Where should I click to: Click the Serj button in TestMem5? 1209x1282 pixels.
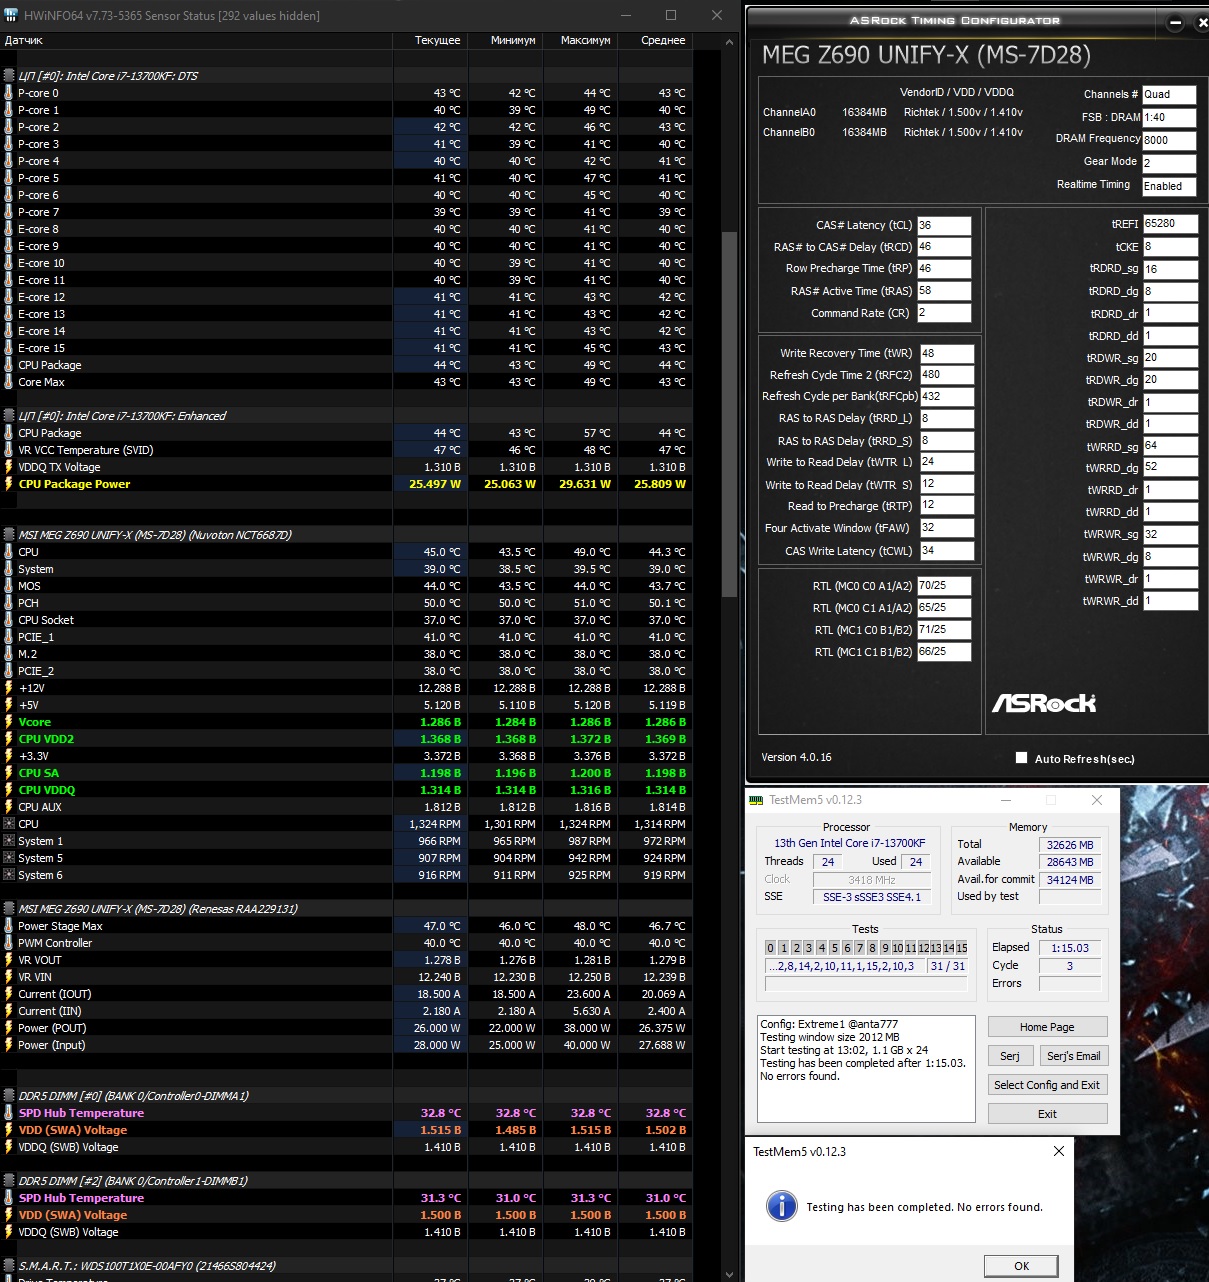tap(1010, 1056)
